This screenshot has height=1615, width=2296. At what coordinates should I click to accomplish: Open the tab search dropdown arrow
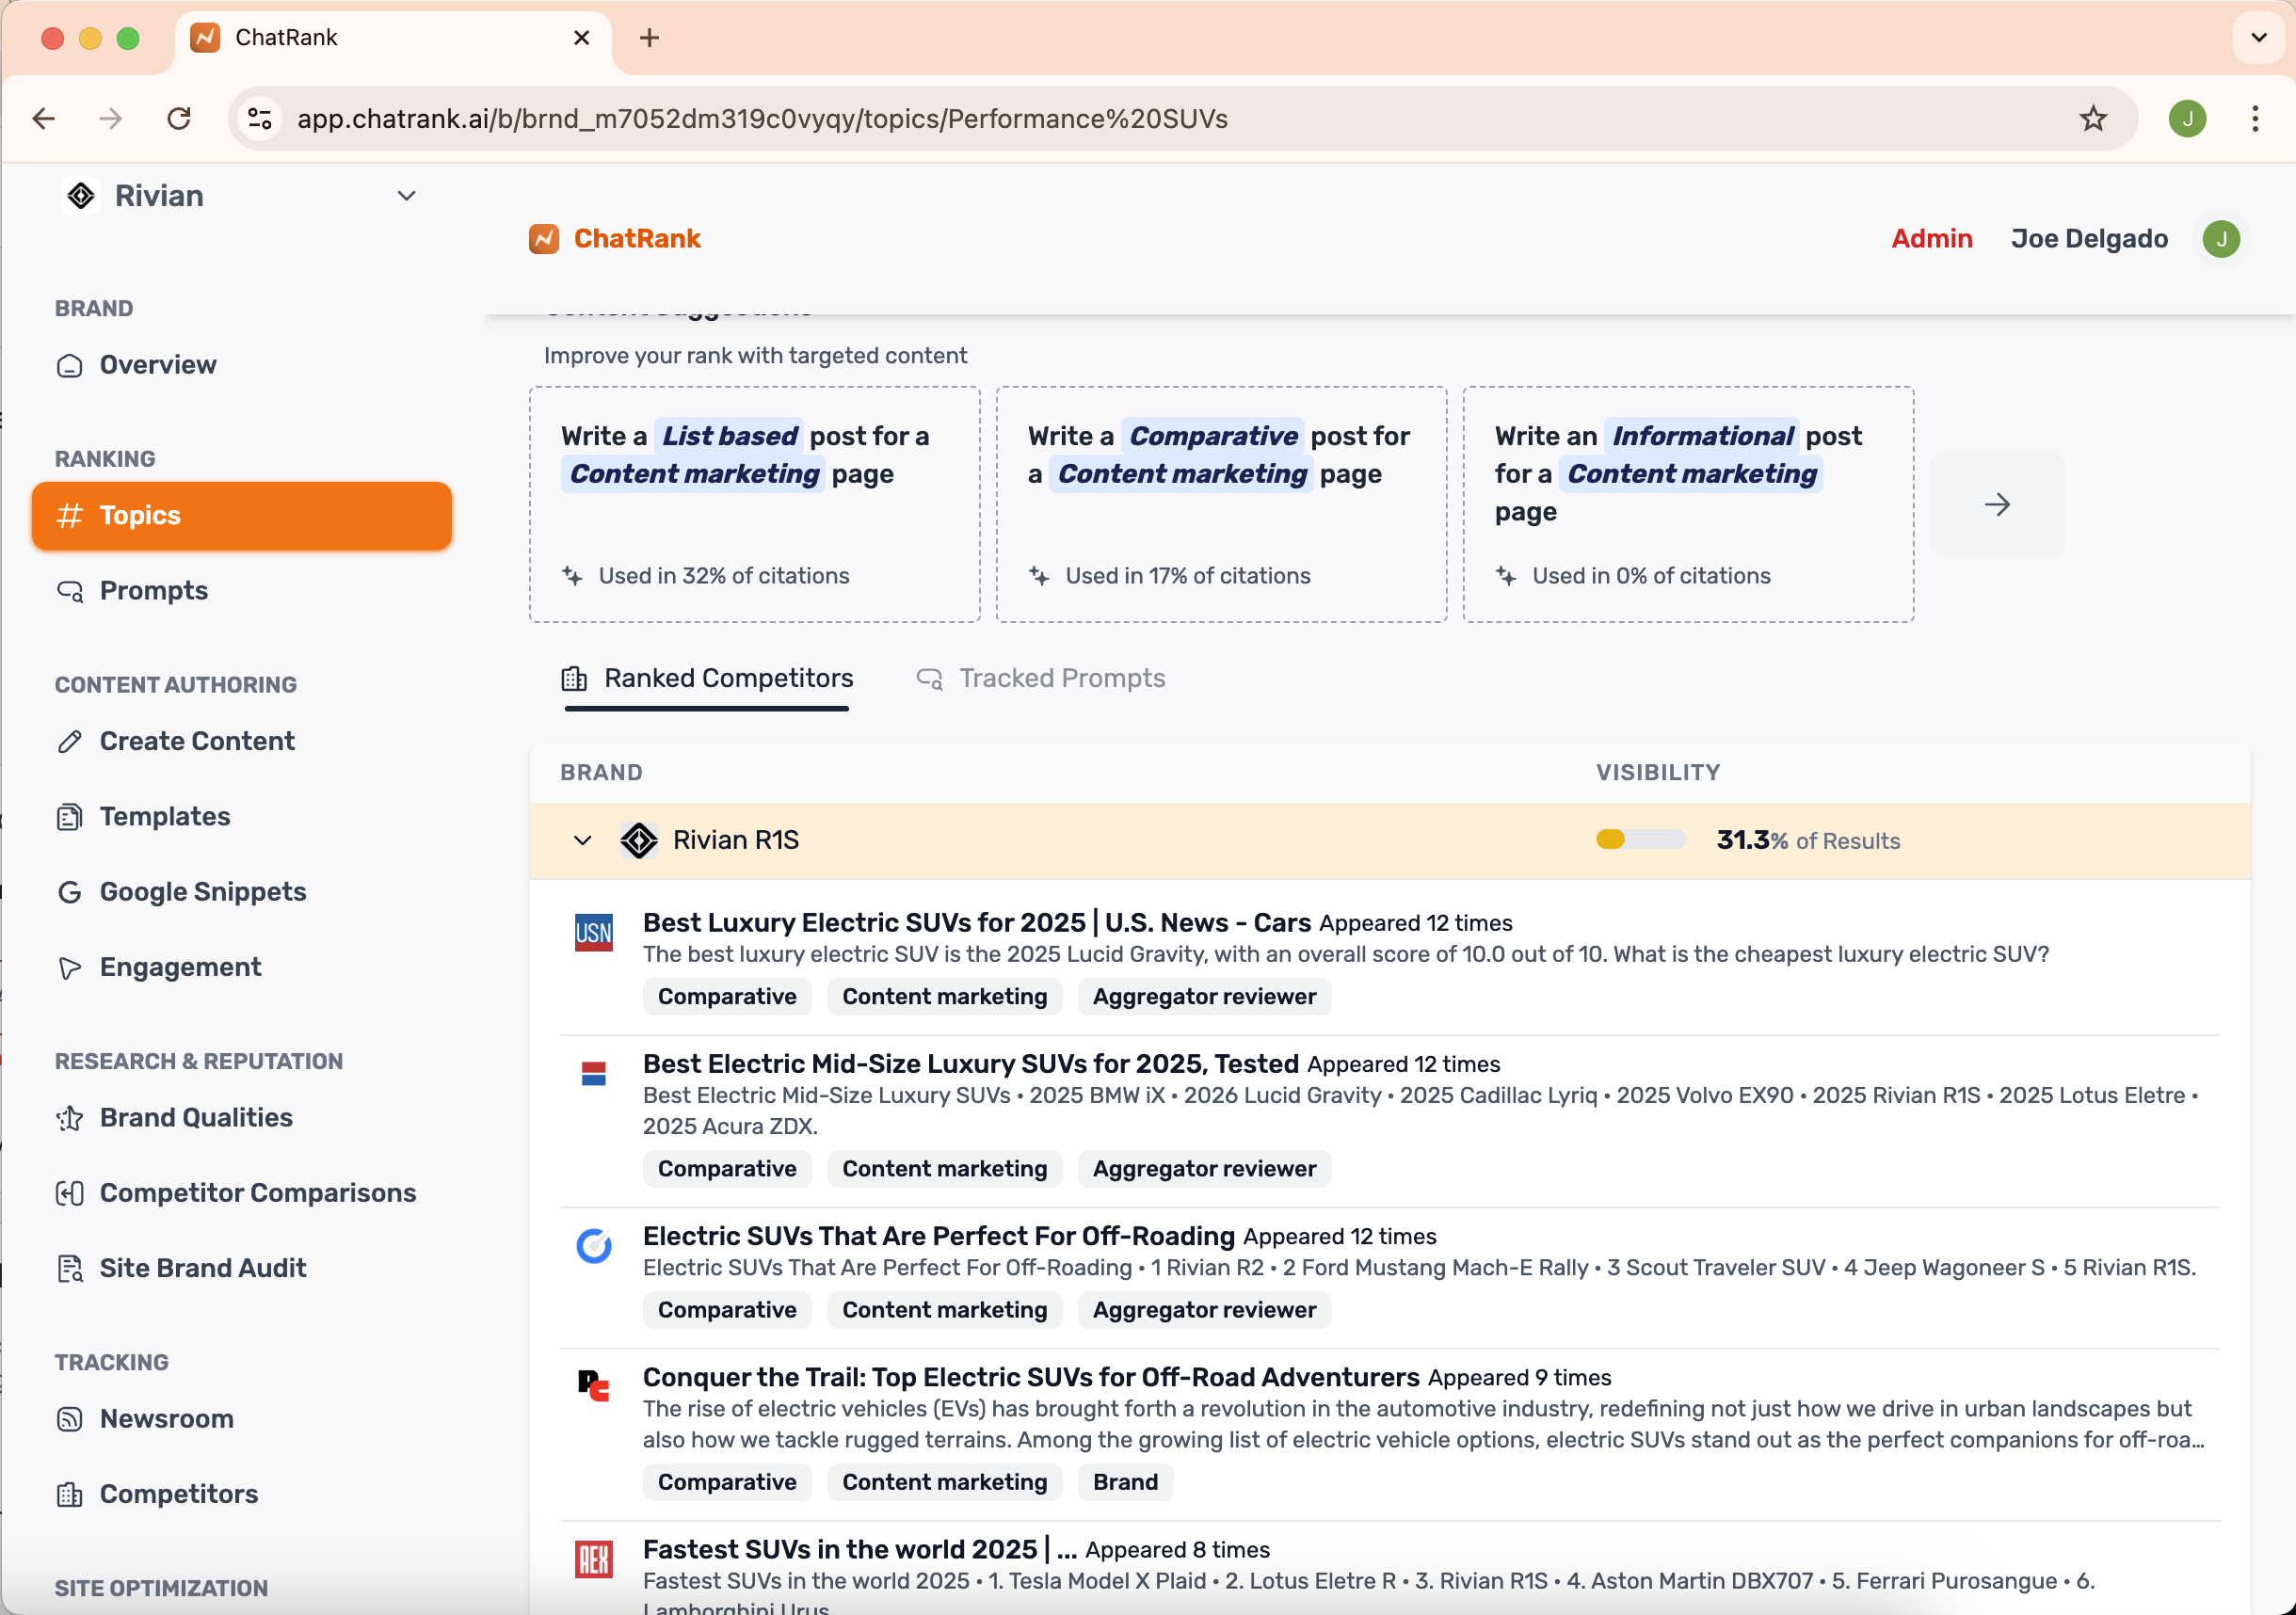(2259, 38)
